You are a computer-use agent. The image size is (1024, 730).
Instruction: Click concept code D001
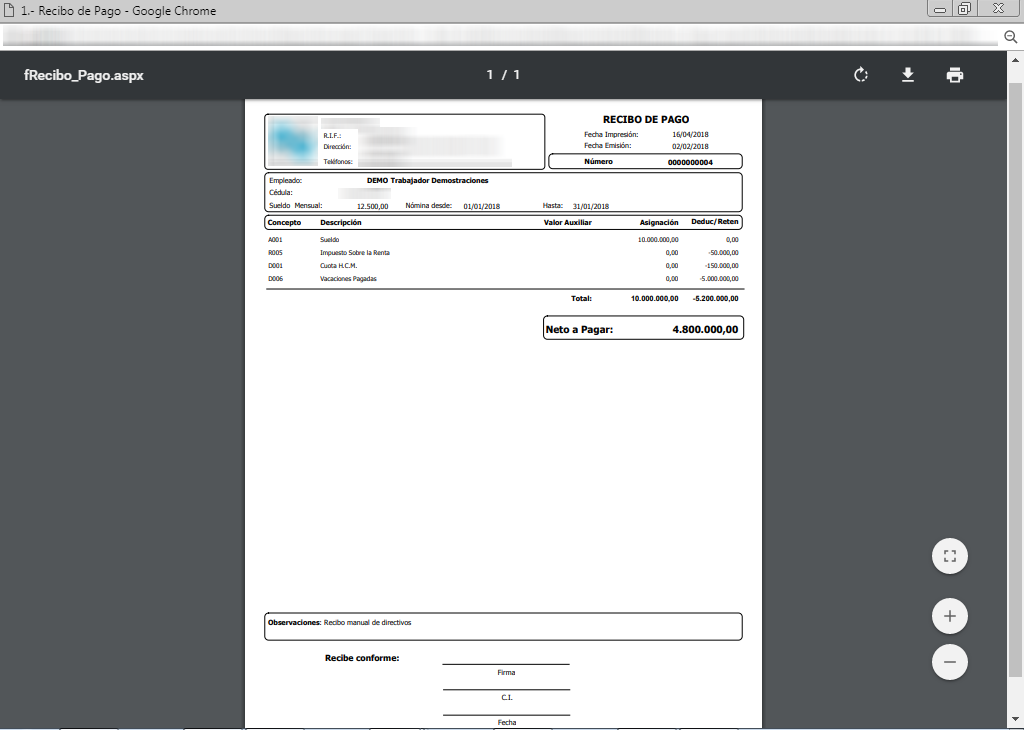point(275,266)
